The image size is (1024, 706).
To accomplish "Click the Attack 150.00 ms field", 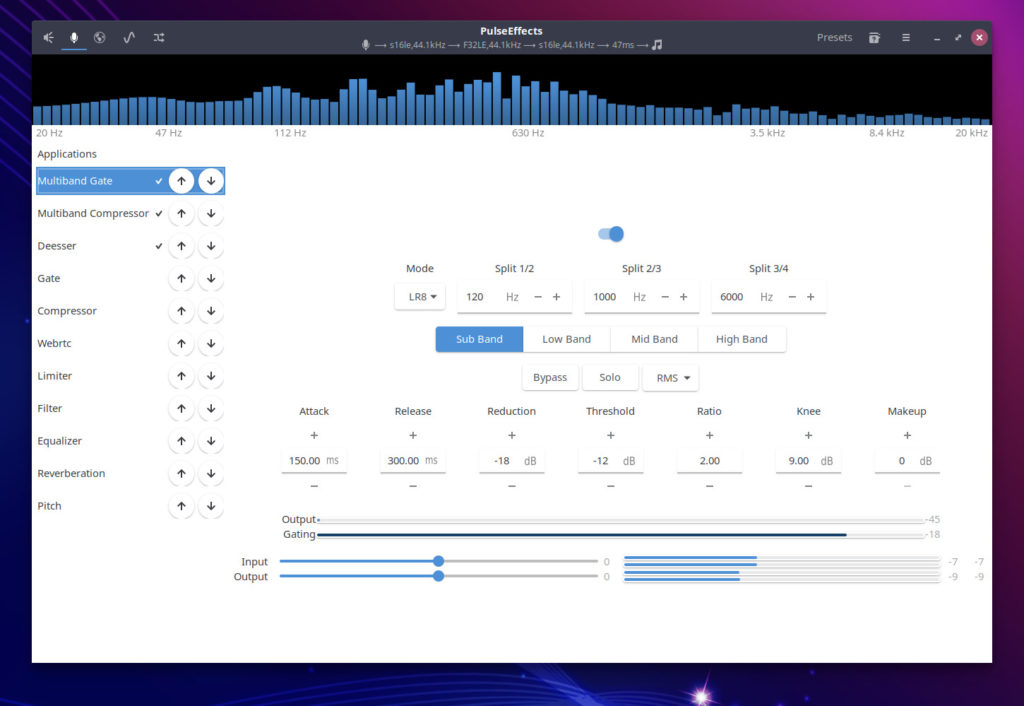I will tap(314, 461).
